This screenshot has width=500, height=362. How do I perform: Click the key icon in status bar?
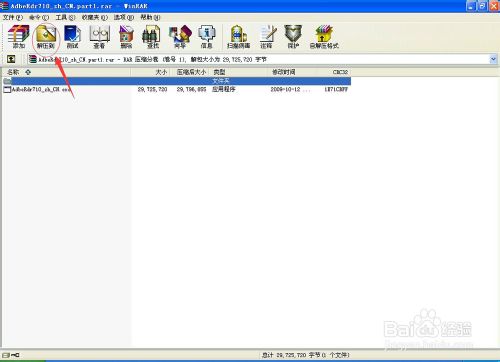15,355
